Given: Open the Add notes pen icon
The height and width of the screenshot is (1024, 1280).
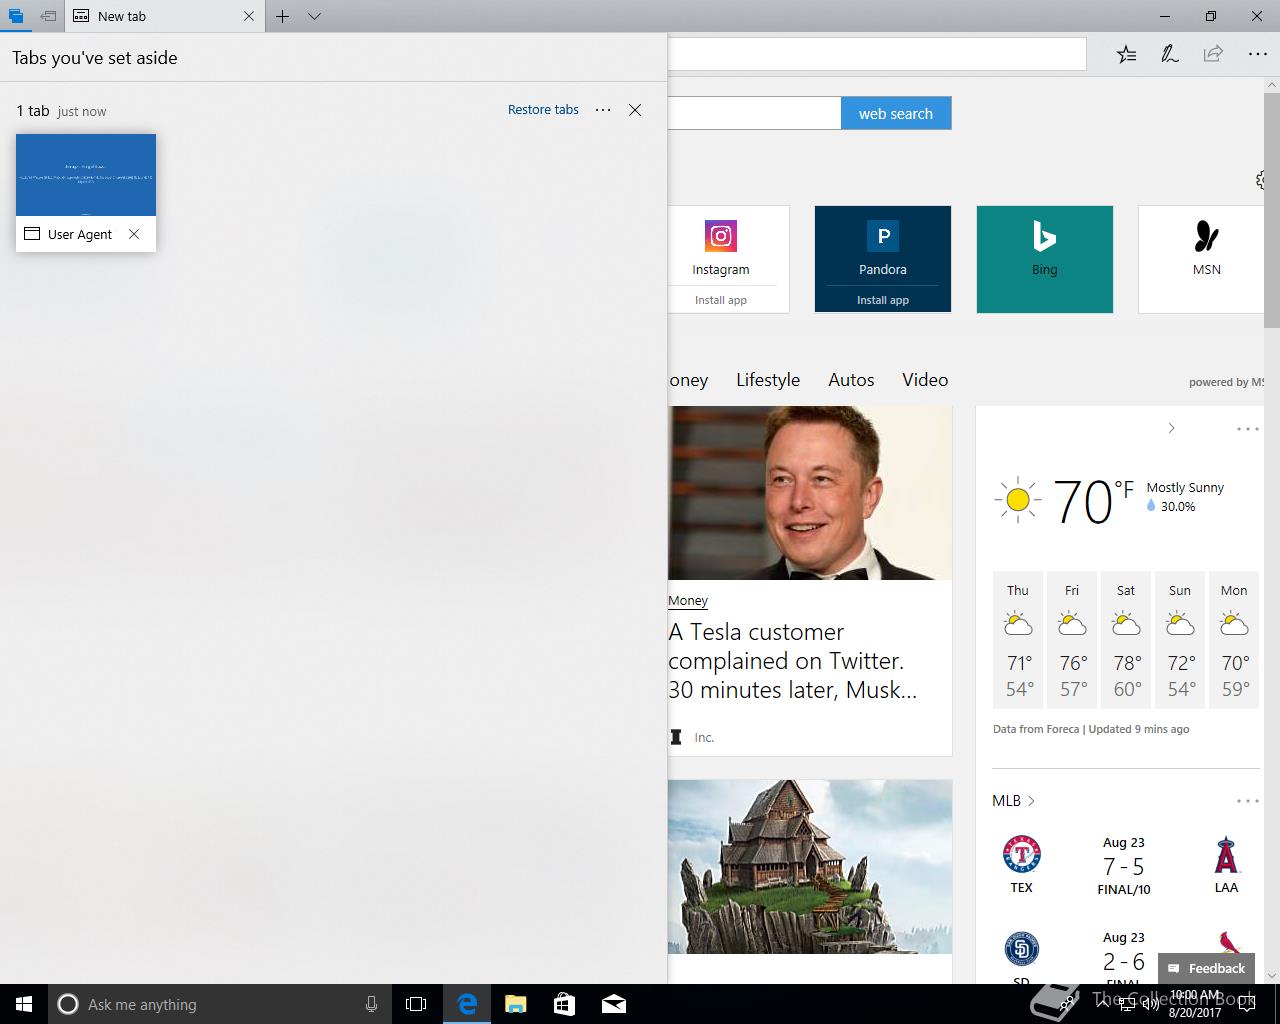Looking at the screenshot, I should pos(1169,54).
